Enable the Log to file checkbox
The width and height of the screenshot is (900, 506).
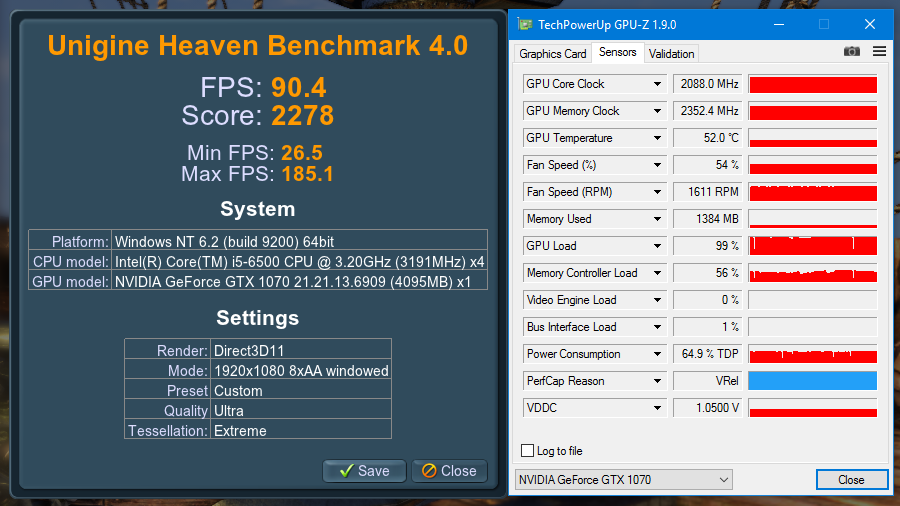click(x=527, y=450)
